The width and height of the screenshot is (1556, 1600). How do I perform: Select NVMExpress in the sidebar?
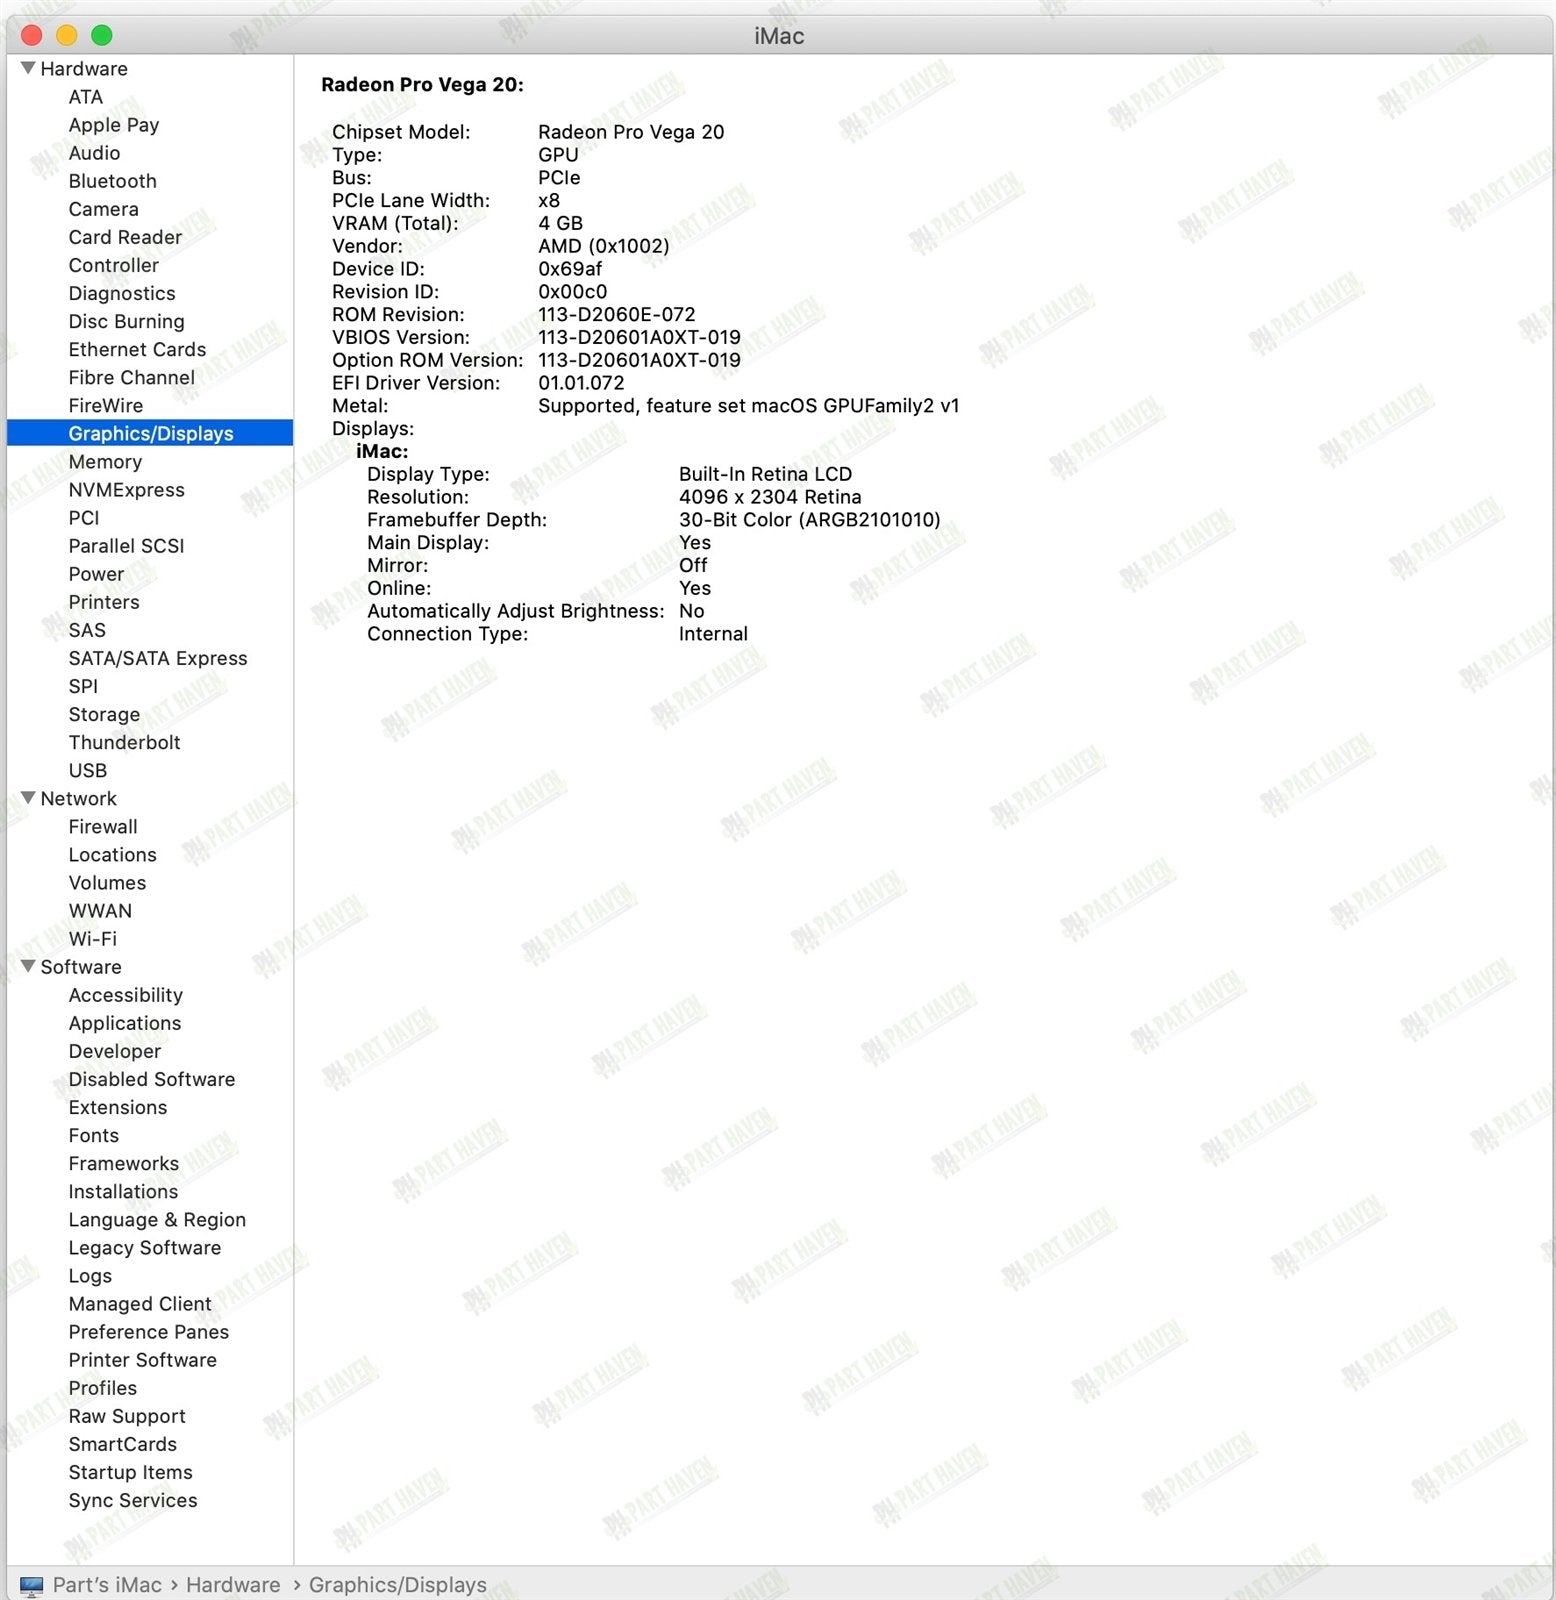[x=127, y=490]
